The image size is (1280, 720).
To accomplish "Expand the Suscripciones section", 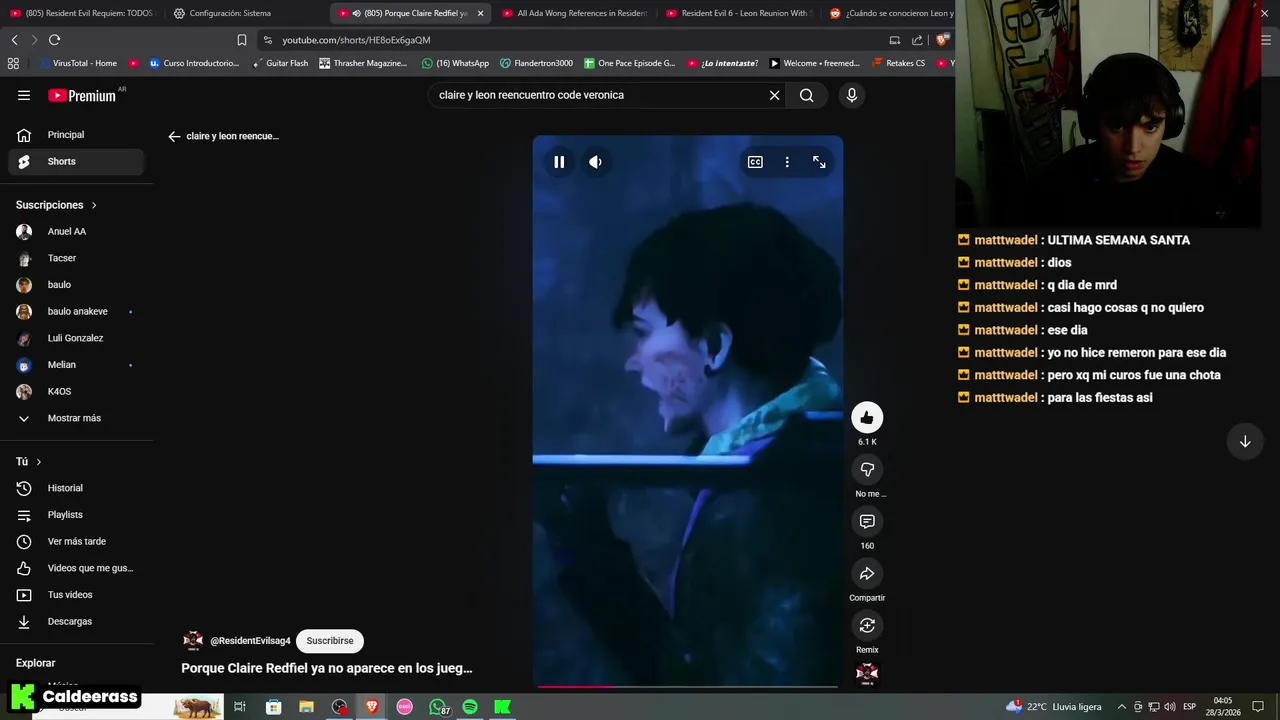I will pos(56,205).
